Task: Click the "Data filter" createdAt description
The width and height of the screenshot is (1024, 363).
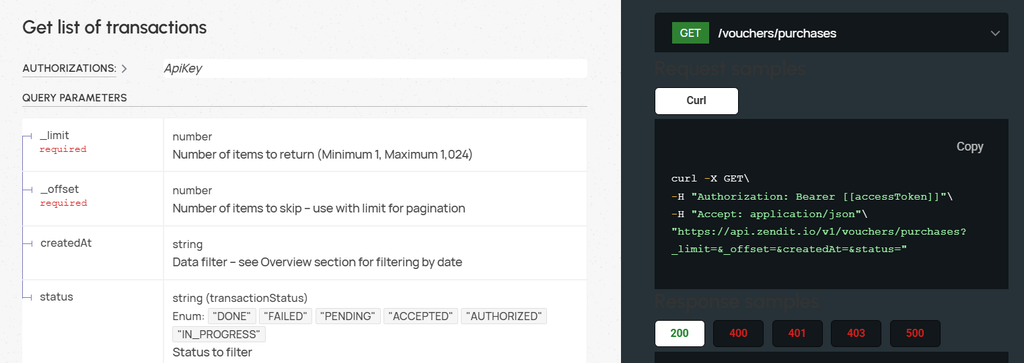Action: (317, 262)
